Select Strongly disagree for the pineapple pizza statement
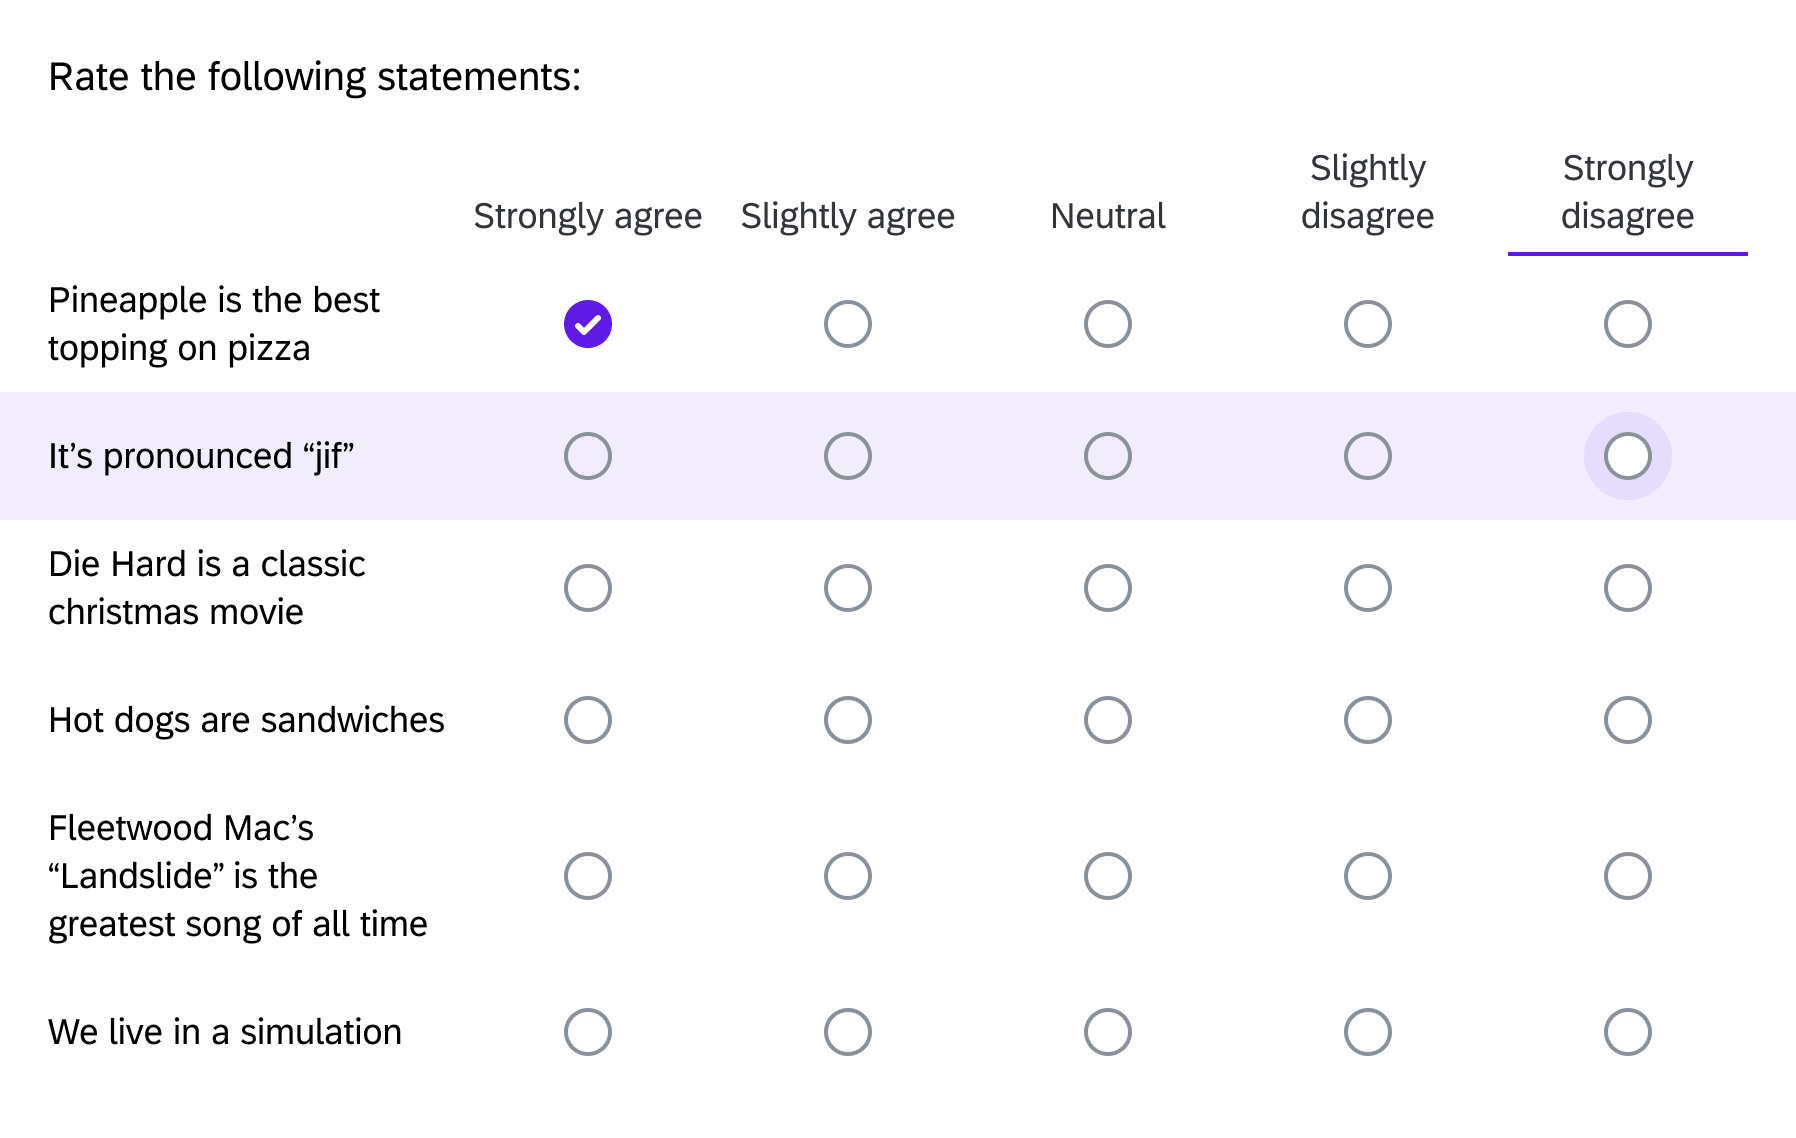 pos(1628,323)
